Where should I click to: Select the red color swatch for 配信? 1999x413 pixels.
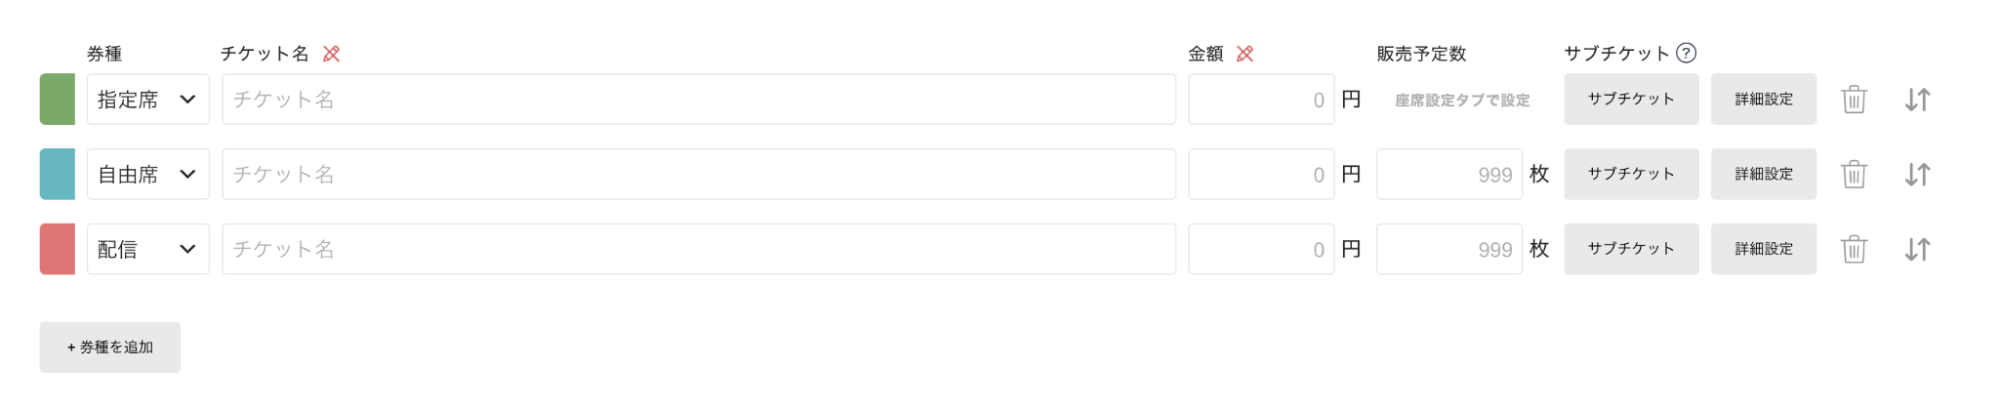click(57, 249)
